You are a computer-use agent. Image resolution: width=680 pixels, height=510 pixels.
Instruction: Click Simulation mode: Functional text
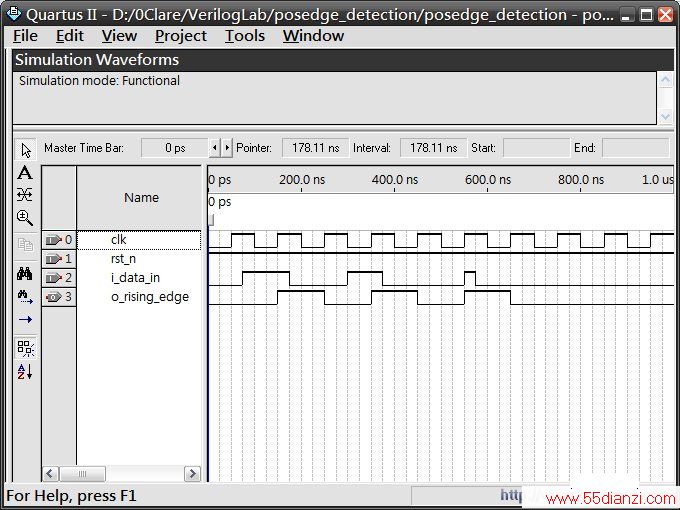coord(99,81)
